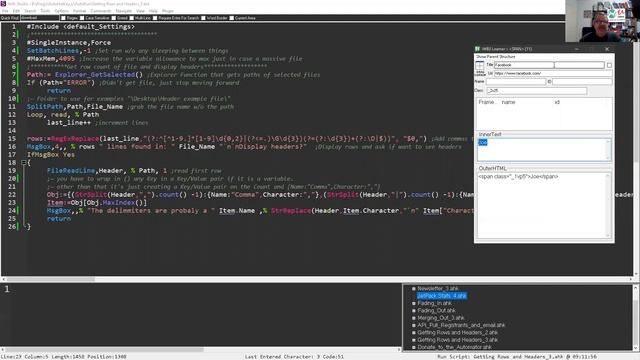The image size is (640, 360).
Task: Select Fading_In.ahk in the file list
Action: (x=434, y=303)
